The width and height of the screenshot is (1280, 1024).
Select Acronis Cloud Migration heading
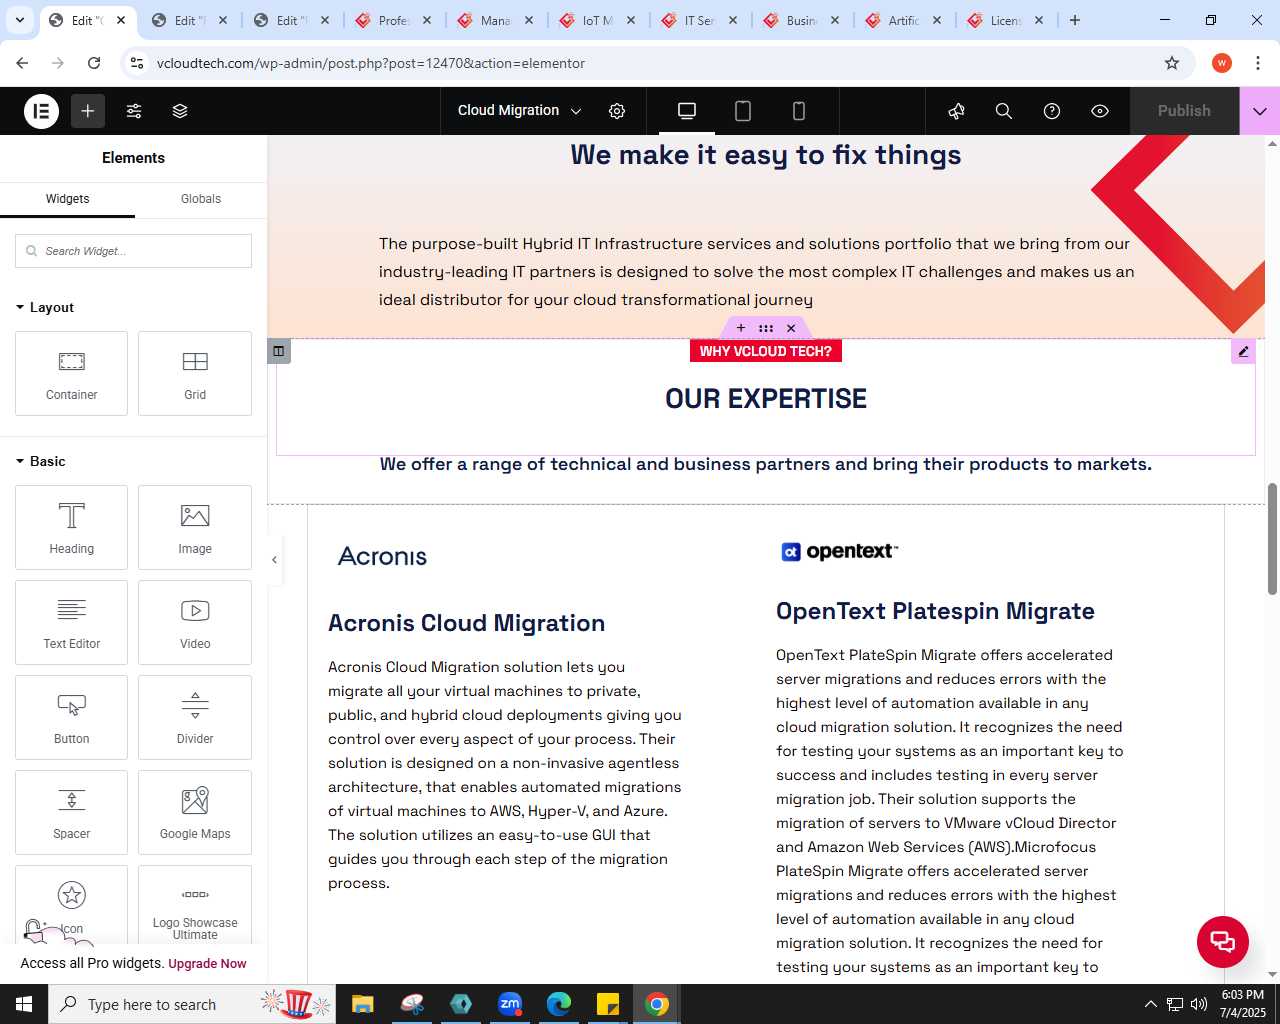point(466,623)
